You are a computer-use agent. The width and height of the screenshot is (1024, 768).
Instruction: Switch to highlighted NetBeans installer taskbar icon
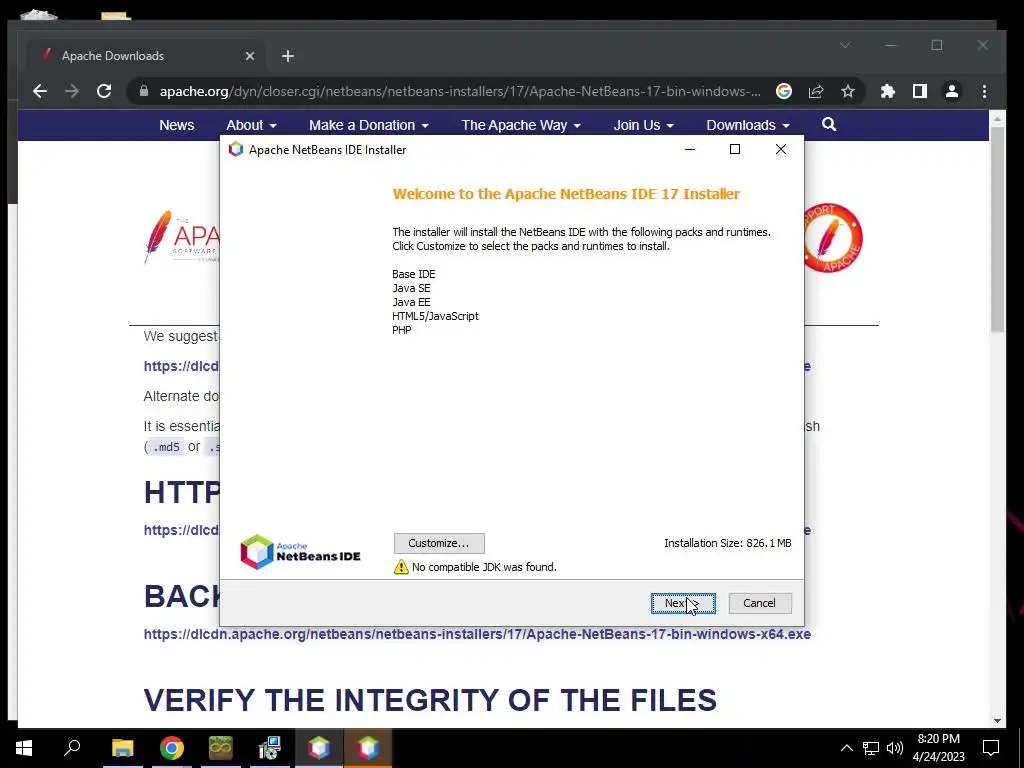pos(368,748)
